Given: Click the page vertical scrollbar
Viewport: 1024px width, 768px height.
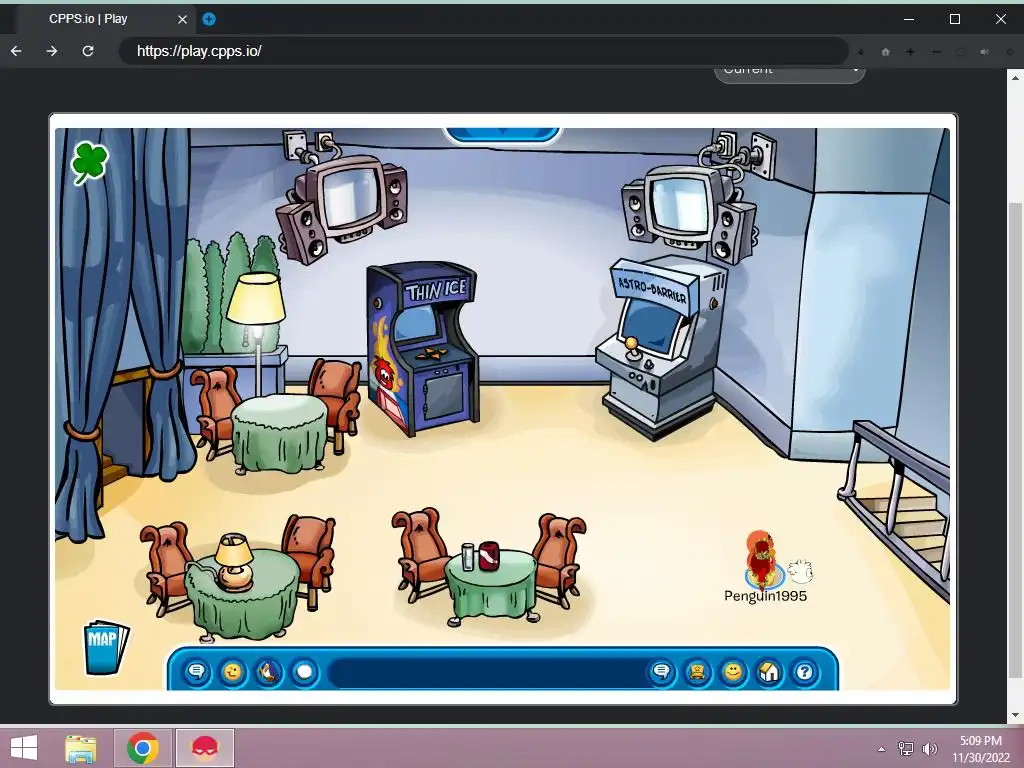Looking at the screenshot, I should 1015,440.
